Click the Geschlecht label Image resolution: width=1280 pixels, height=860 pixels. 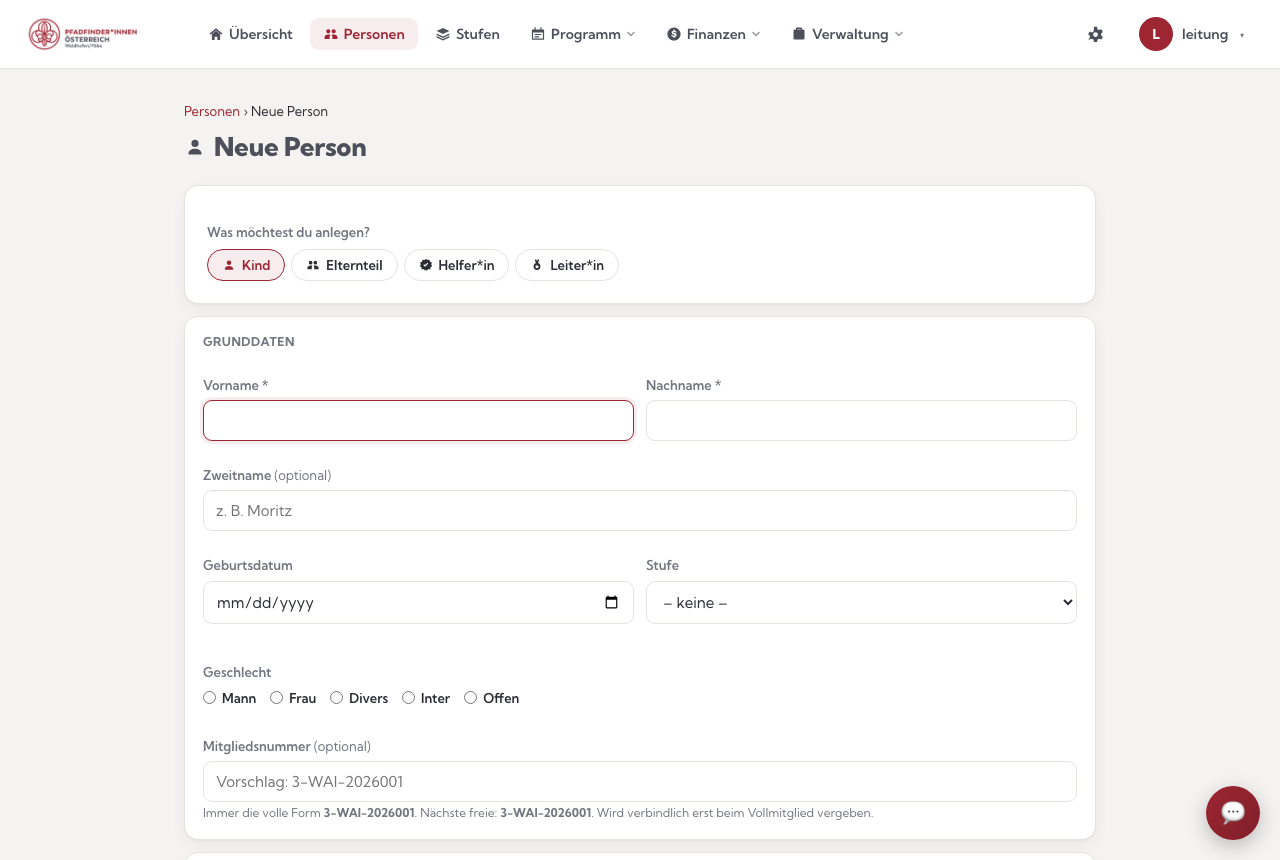[237, 672]
